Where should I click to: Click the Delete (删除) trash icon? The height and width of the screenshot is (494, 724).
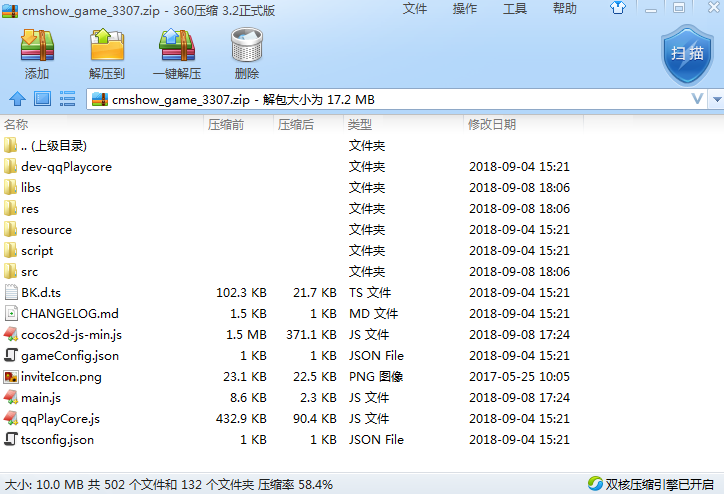pyautogui.click(x=247, y=45)
